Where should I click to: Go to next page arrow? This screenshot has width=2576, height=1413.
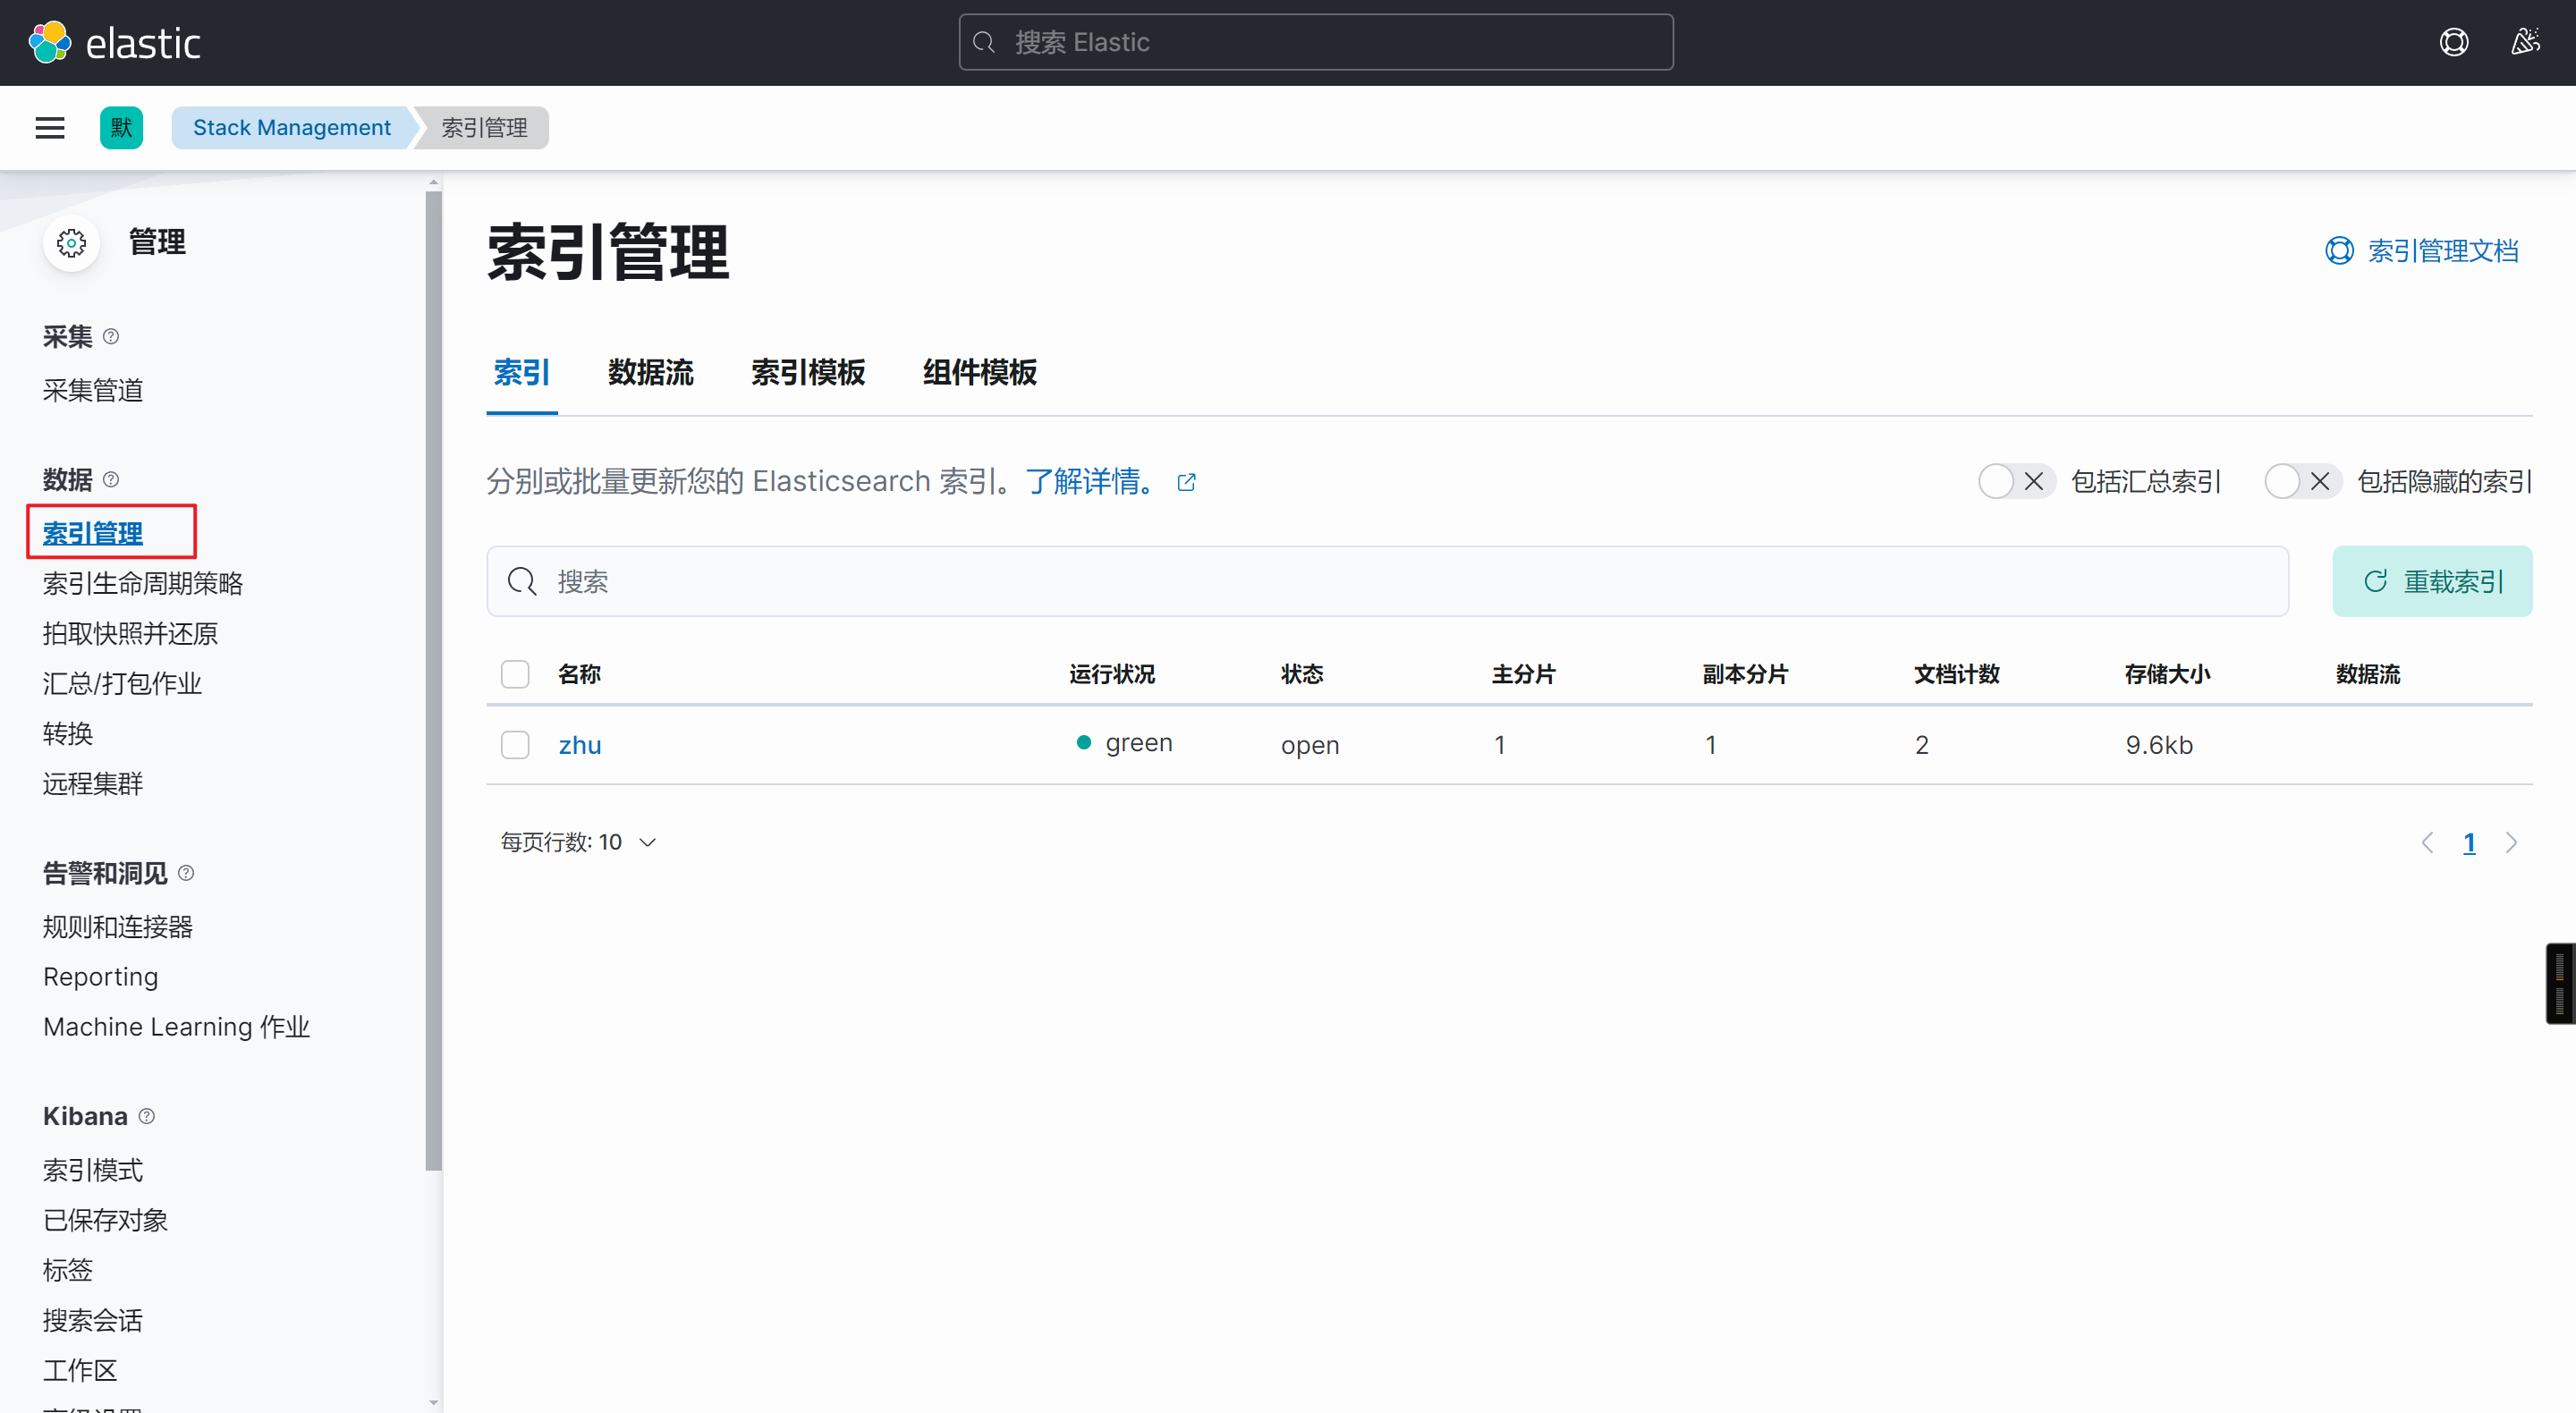pos(2511,843)
